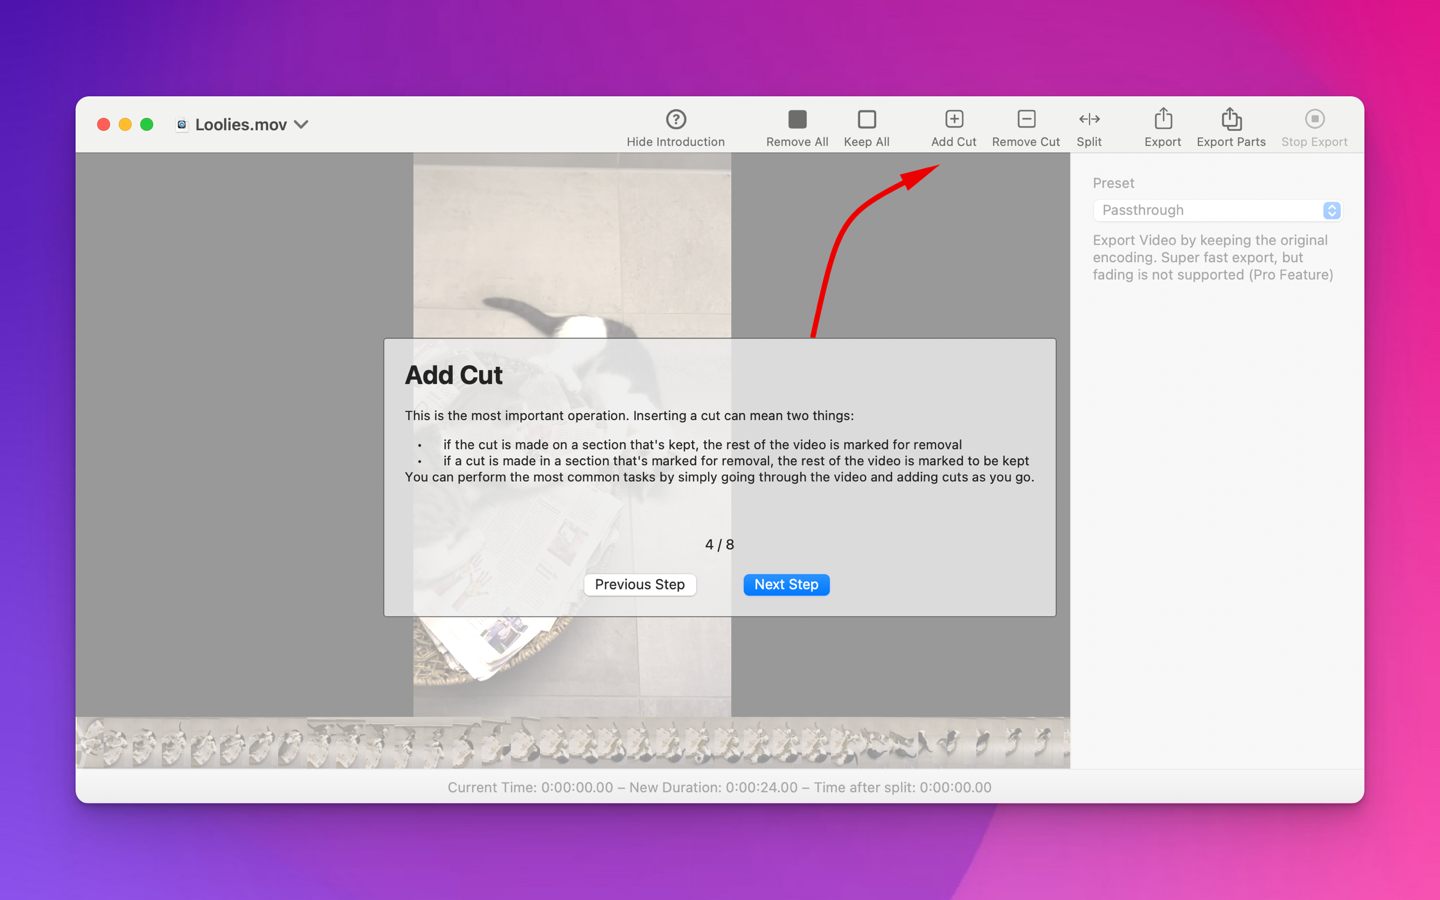This screenshot has width=1440, height=900.
Task: Click the video preview of the cat
Action: pos(572,250)
